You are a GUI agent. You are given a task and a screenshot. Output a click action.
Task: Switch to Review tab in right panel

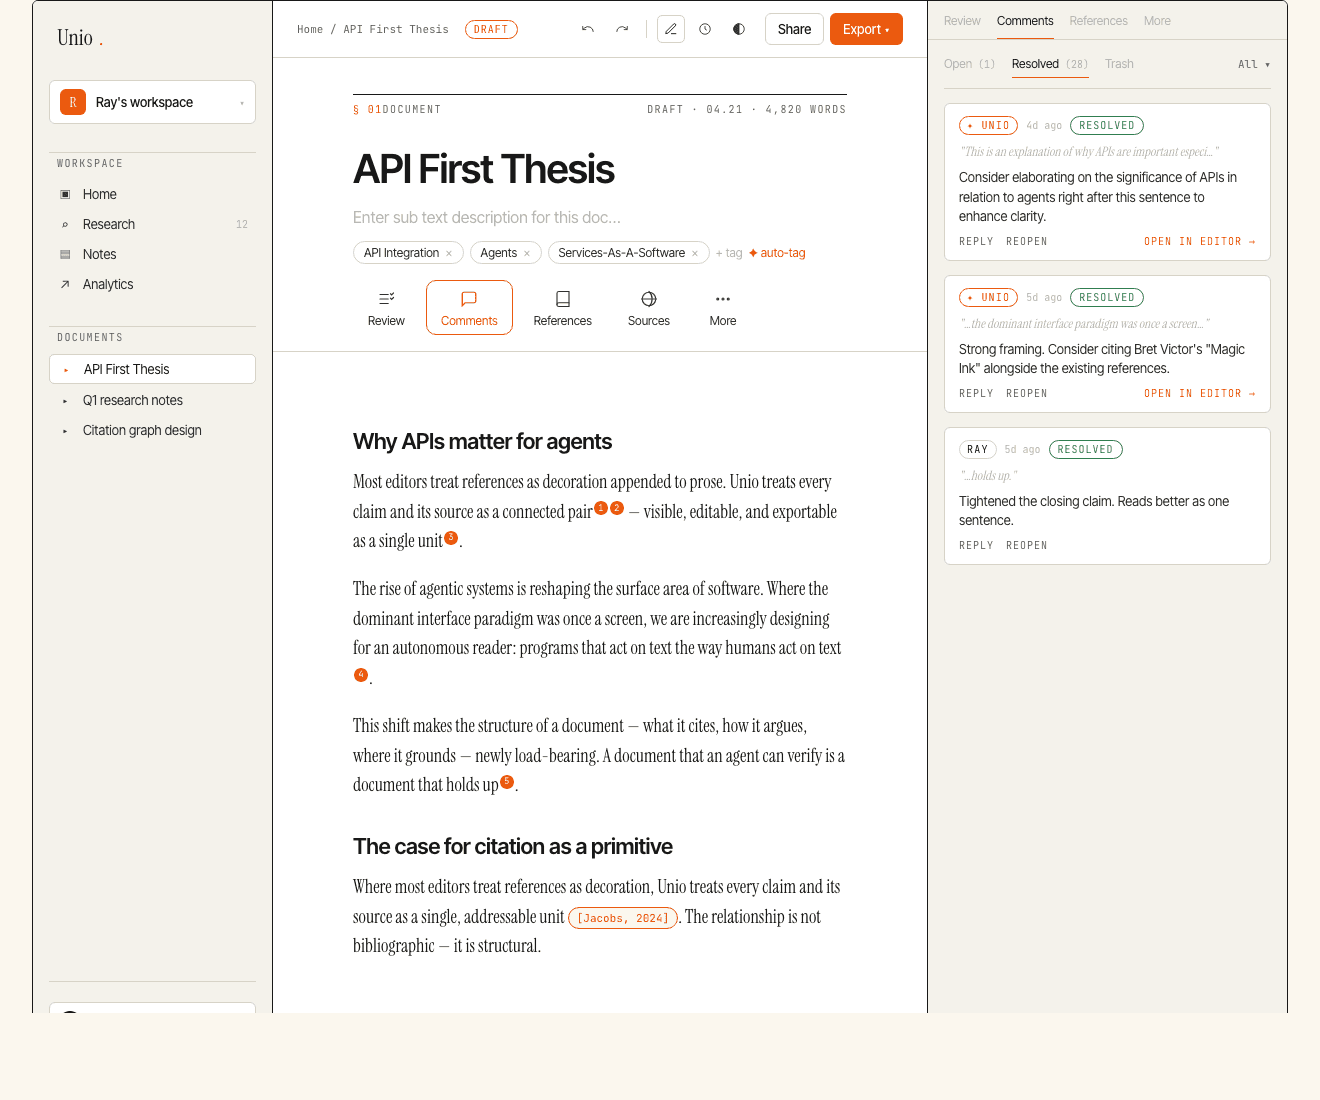tap(962, 21)
